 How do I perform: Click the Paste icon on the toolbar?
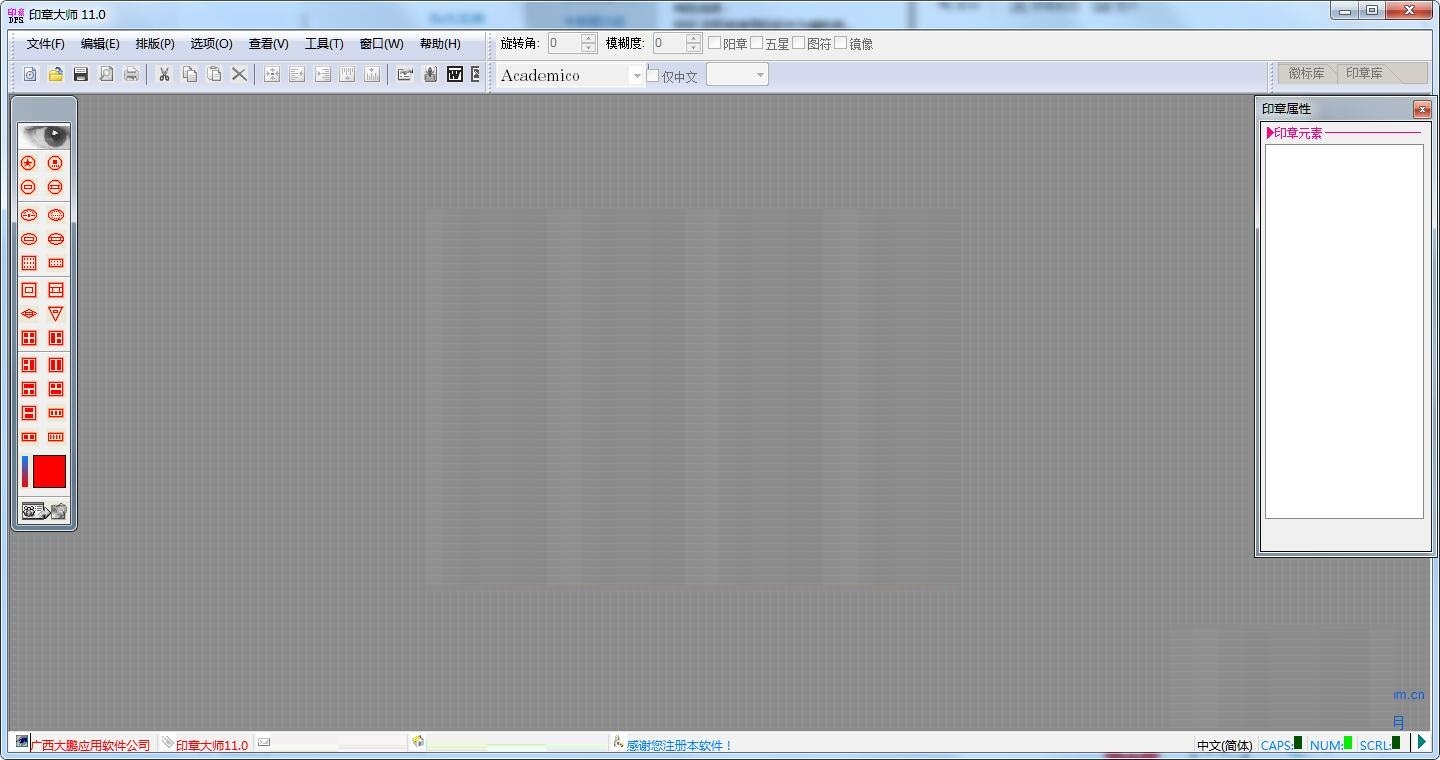click(214, 74)
